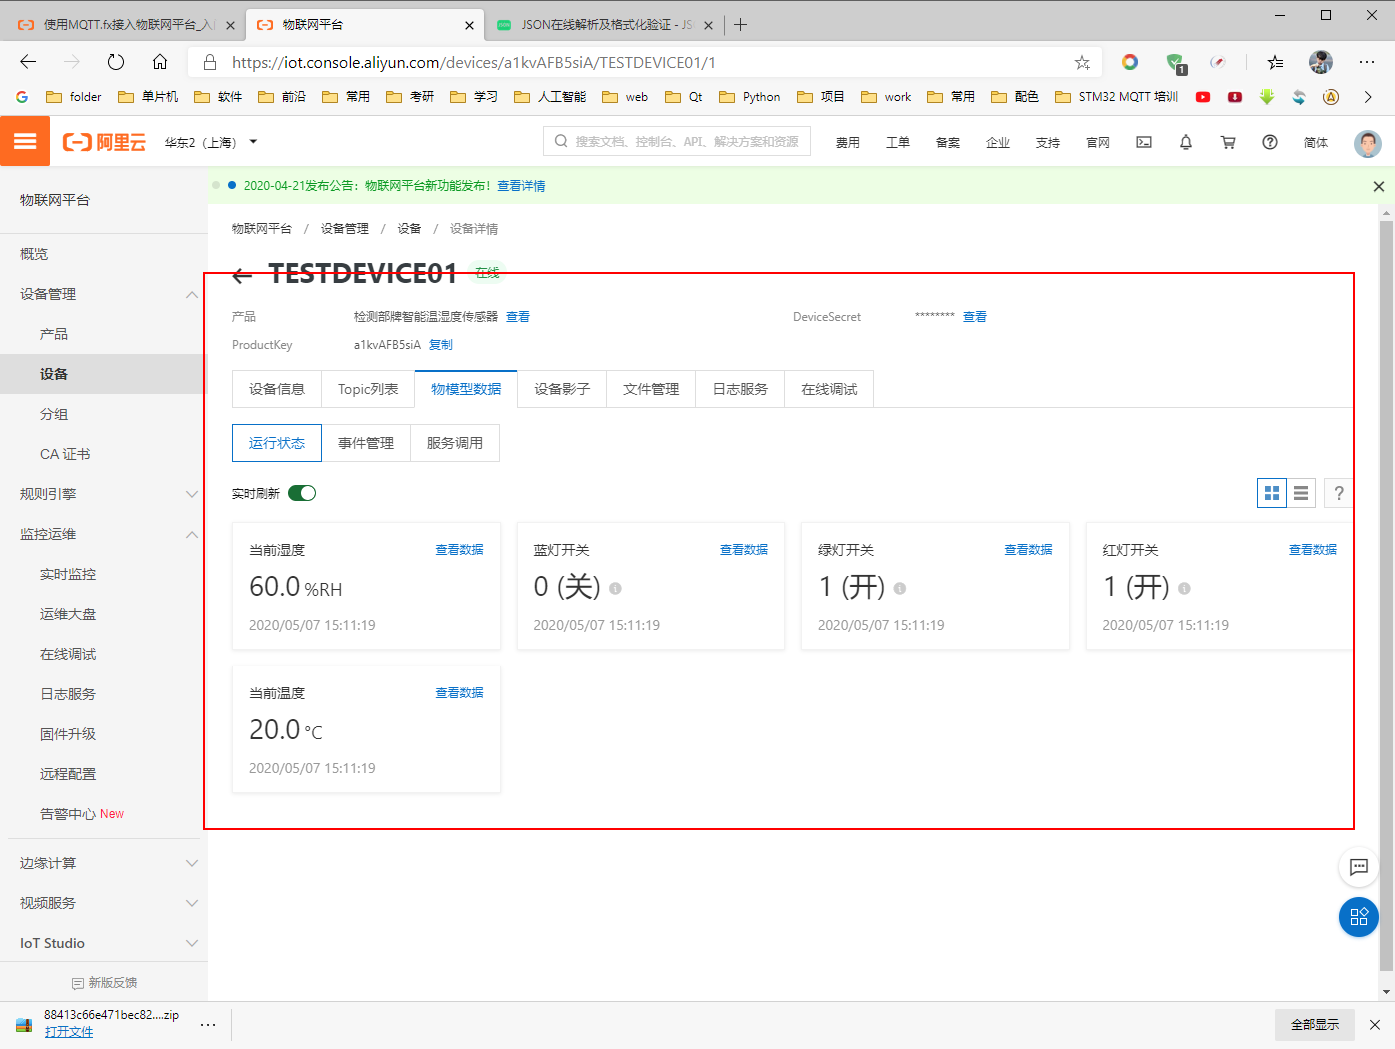Bookmark this page with the star icon
The height and width of the screenshot is (1049, 1395).
(x=1082, y=62)
